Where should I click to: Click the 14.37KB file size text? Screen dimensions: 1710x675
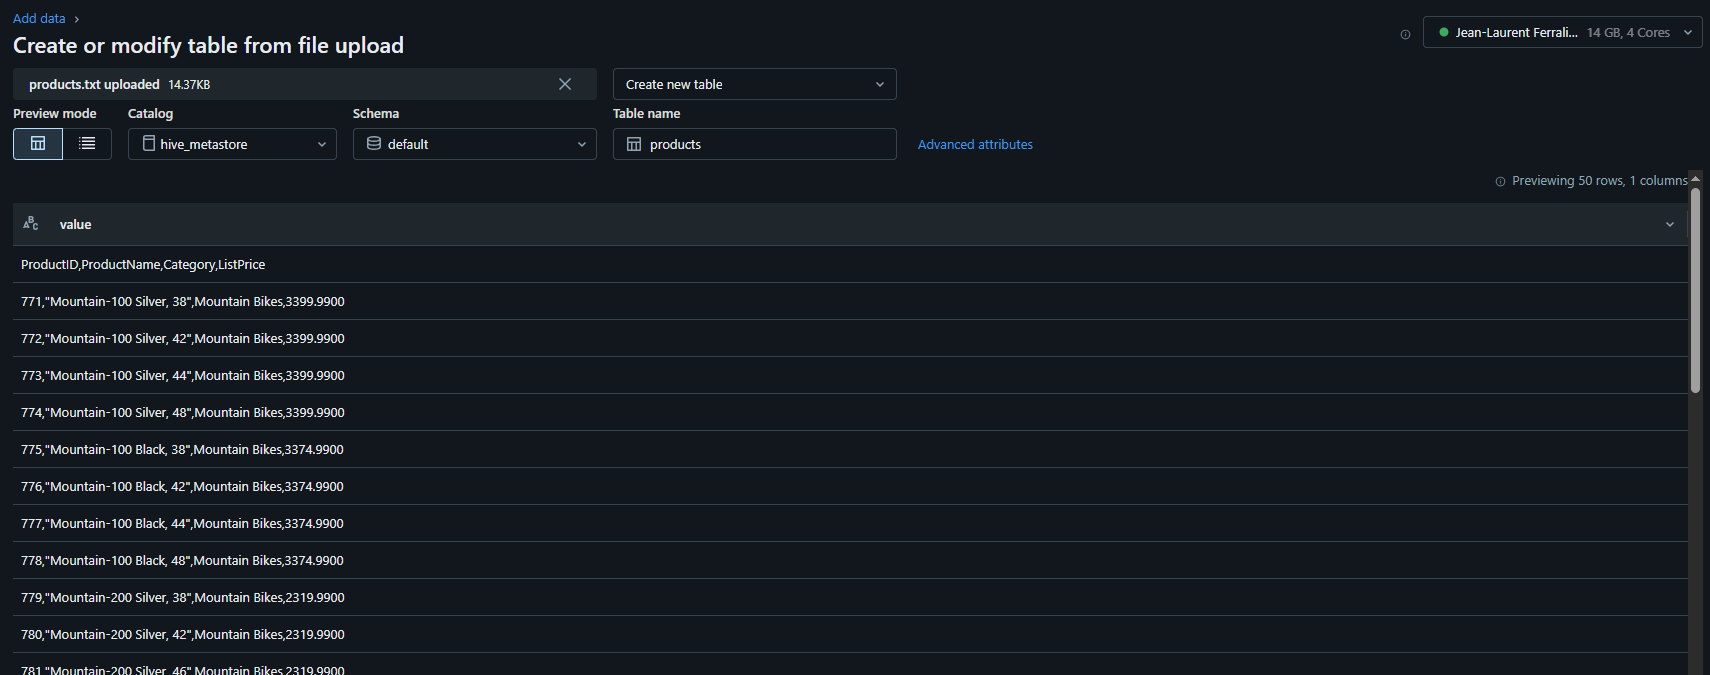(189, 85)
